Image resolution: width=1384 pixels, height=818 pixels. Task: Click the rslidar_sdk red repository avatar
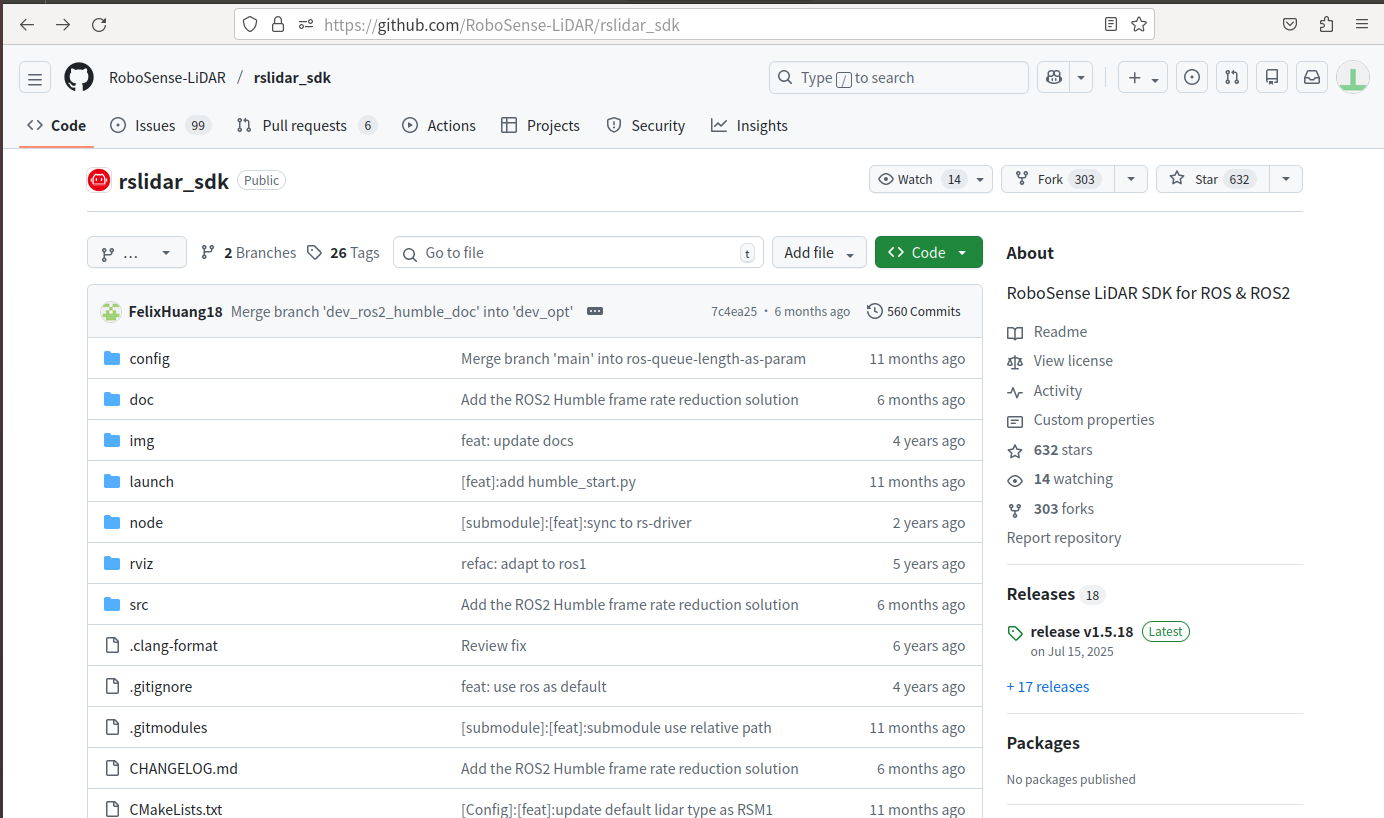pyautogui.click(x=99, y=180)
